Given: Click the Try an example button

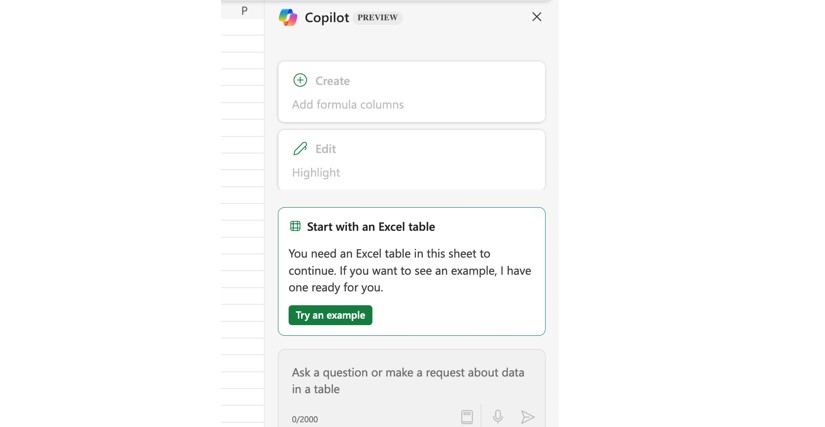Looking at the screenshot, I should 330,315.
